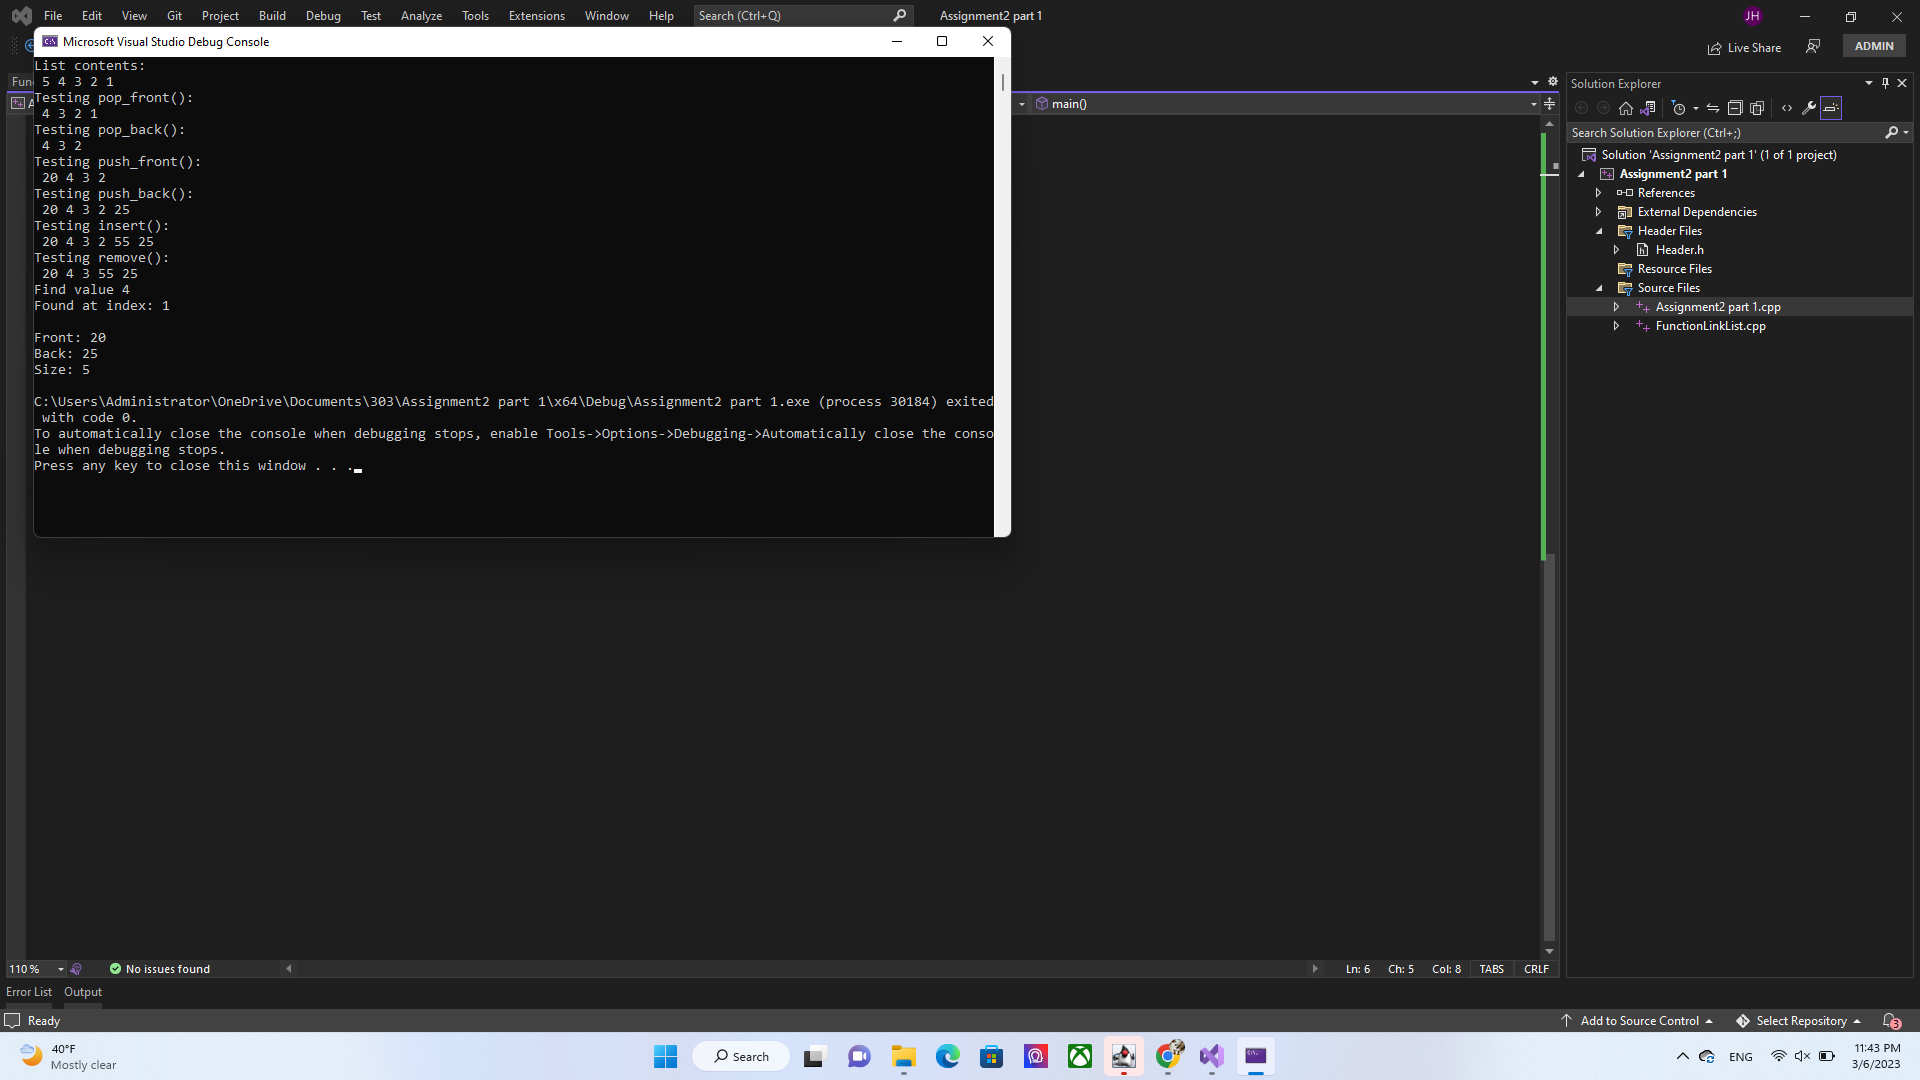1920x1080 pixels.
Task: Click the Live Share button
Action: [1744, 47]
